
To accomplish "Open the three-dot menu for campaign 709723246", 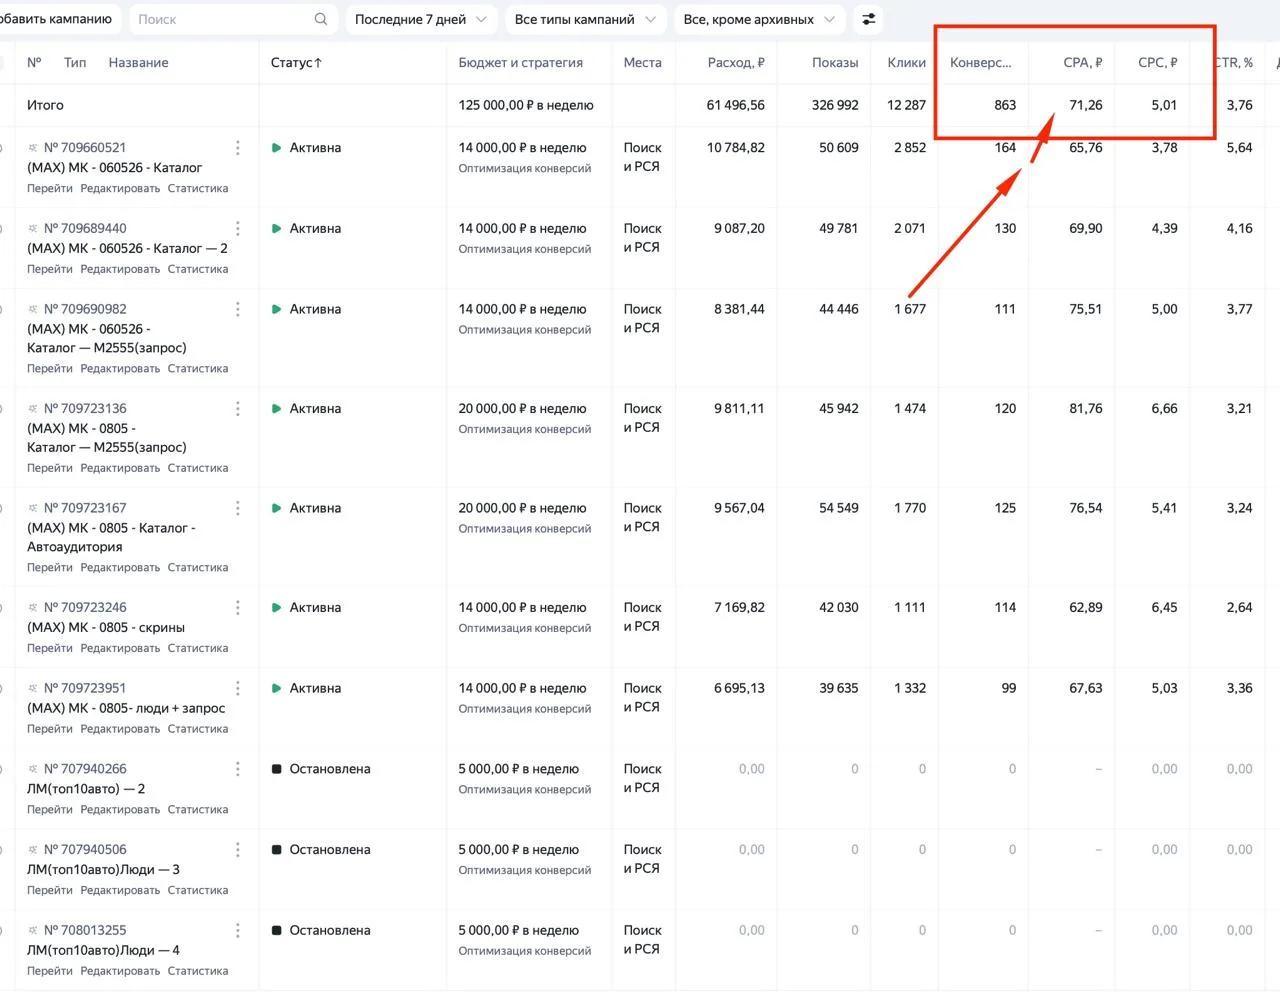I will (237, 608).
